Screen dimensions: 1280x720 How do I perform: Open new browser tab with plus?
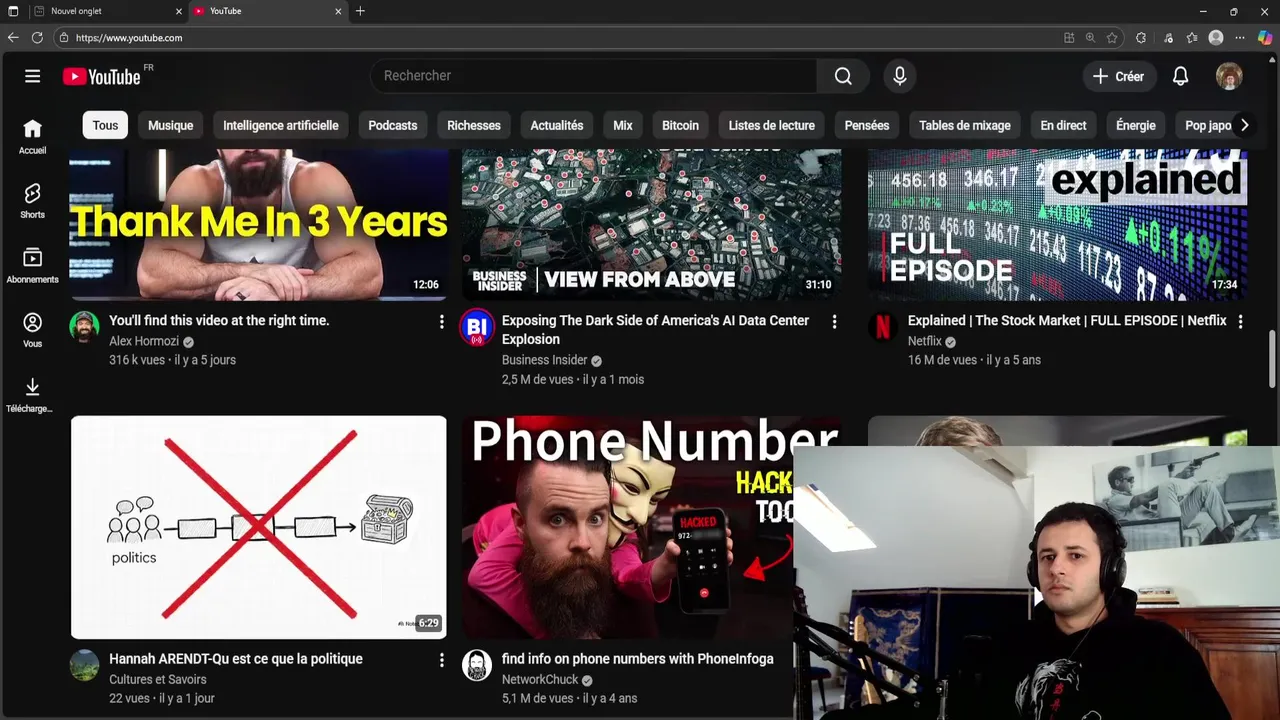coord(360,11)
